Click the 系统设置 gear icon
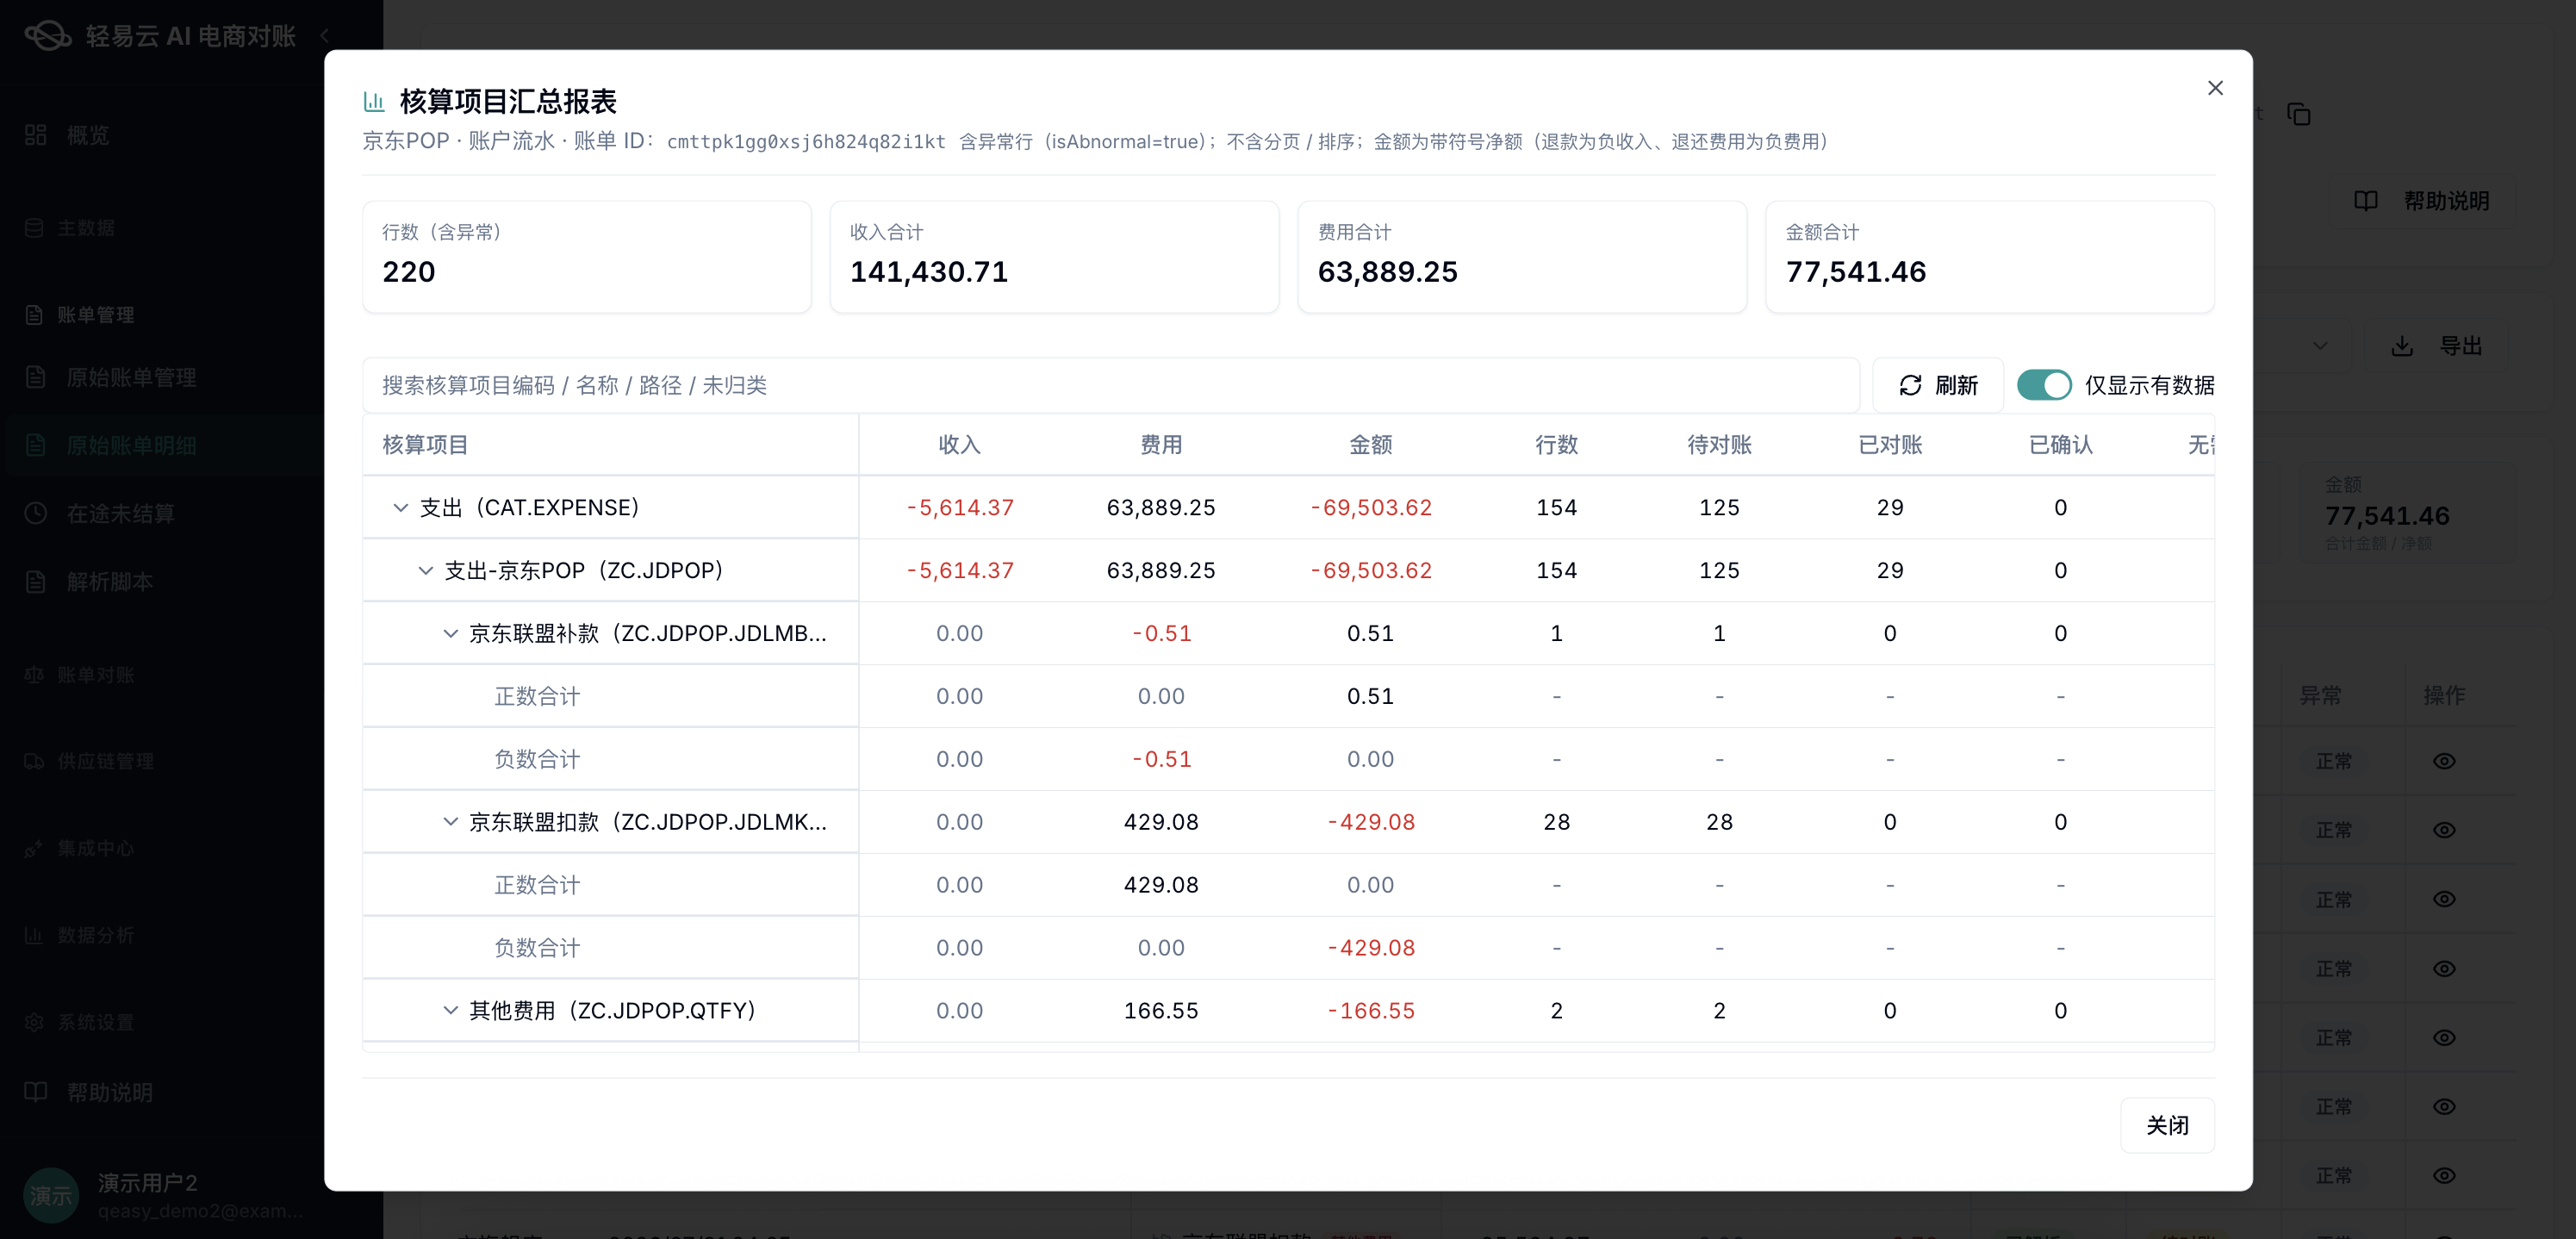Image resolution: width=2576 pixels, height=1239 pixels. click(34, 1022)
